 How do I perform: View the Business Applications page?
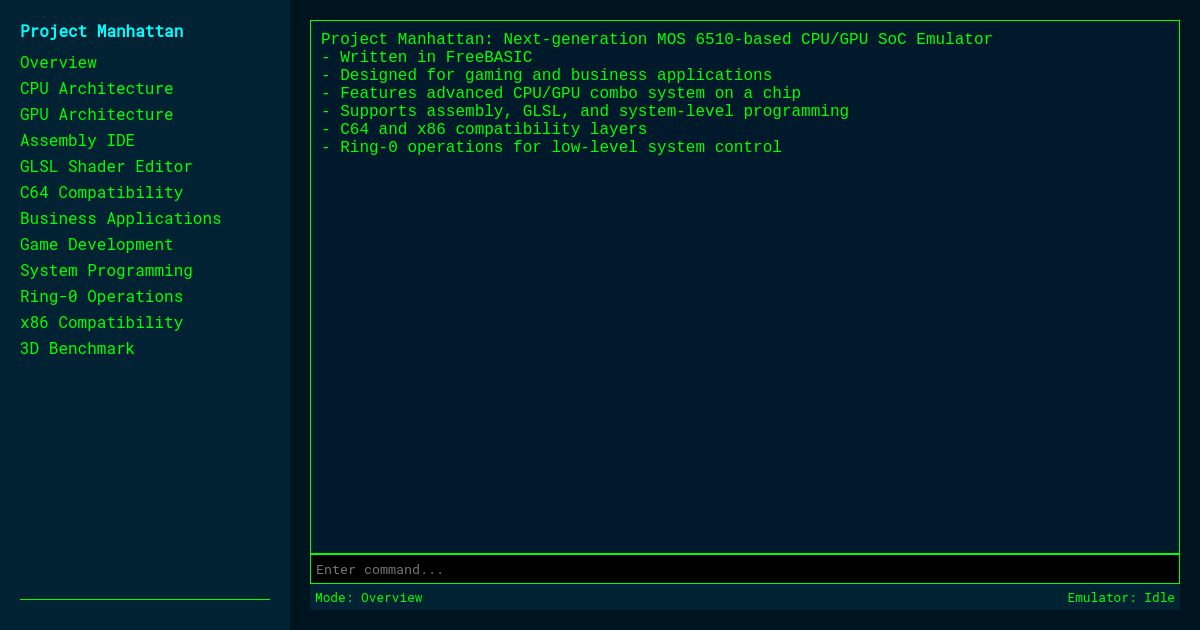pos(120,218)
